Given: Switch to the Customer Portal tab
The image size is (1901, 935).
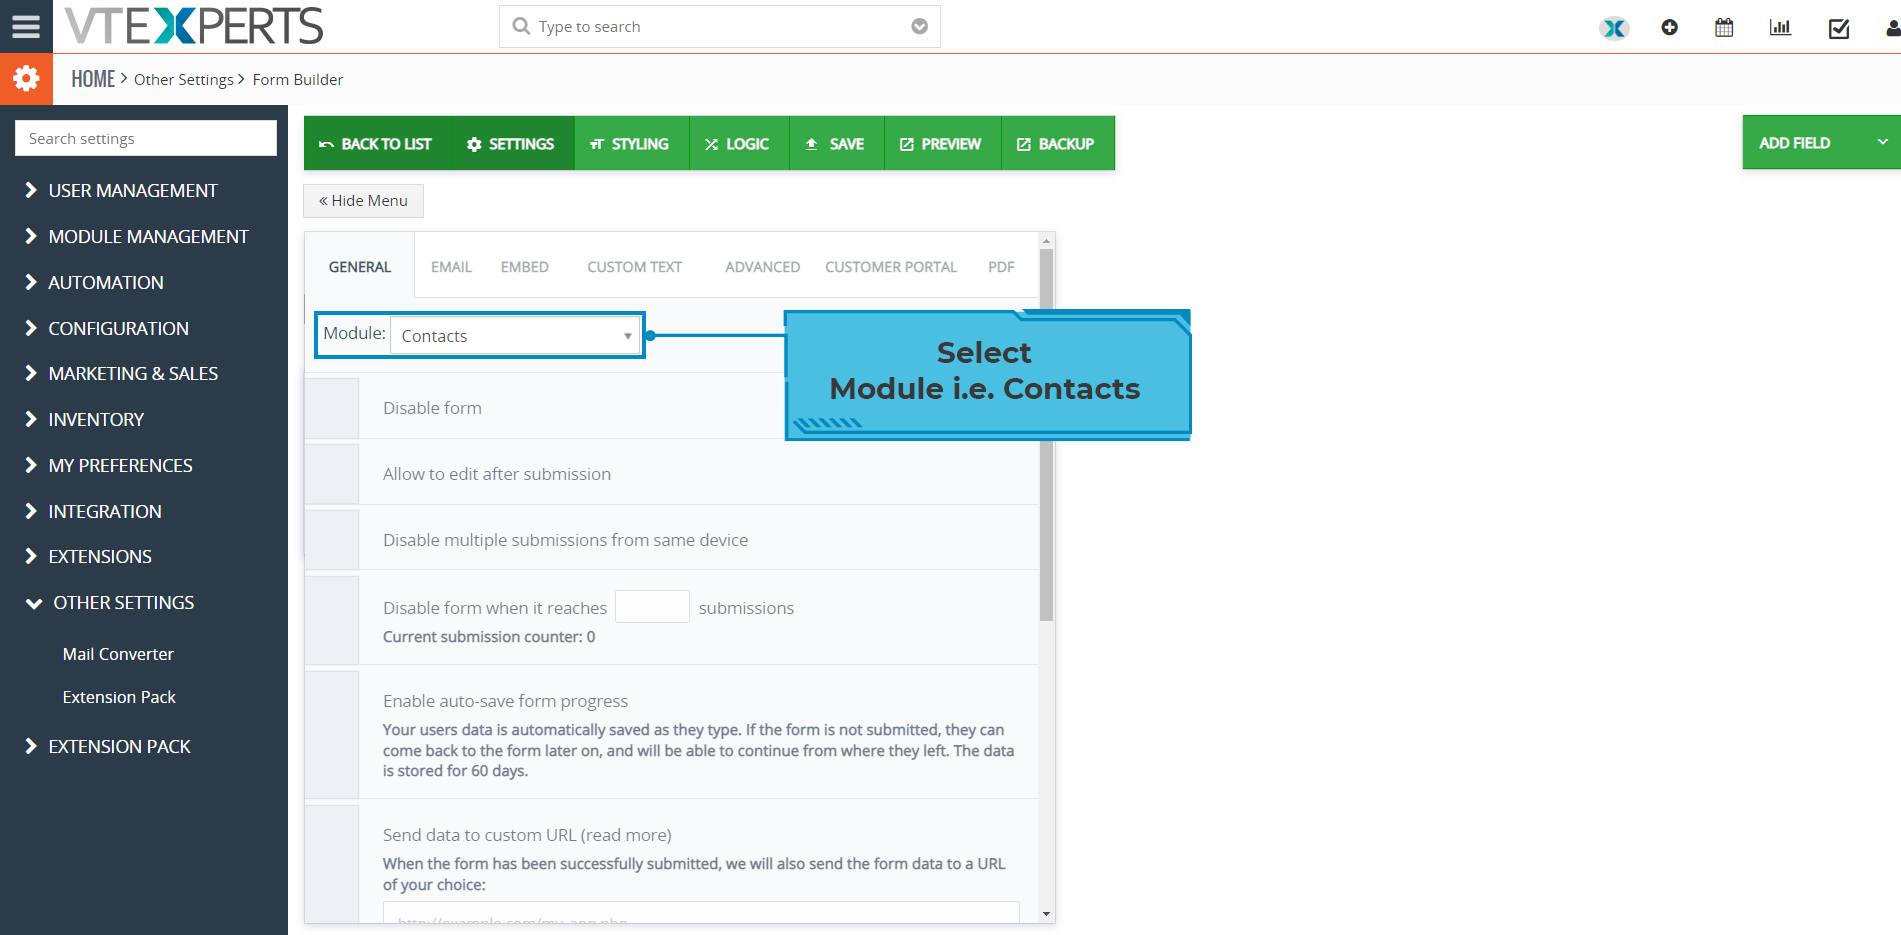Looking at the screenshot, I should [891, 266].
